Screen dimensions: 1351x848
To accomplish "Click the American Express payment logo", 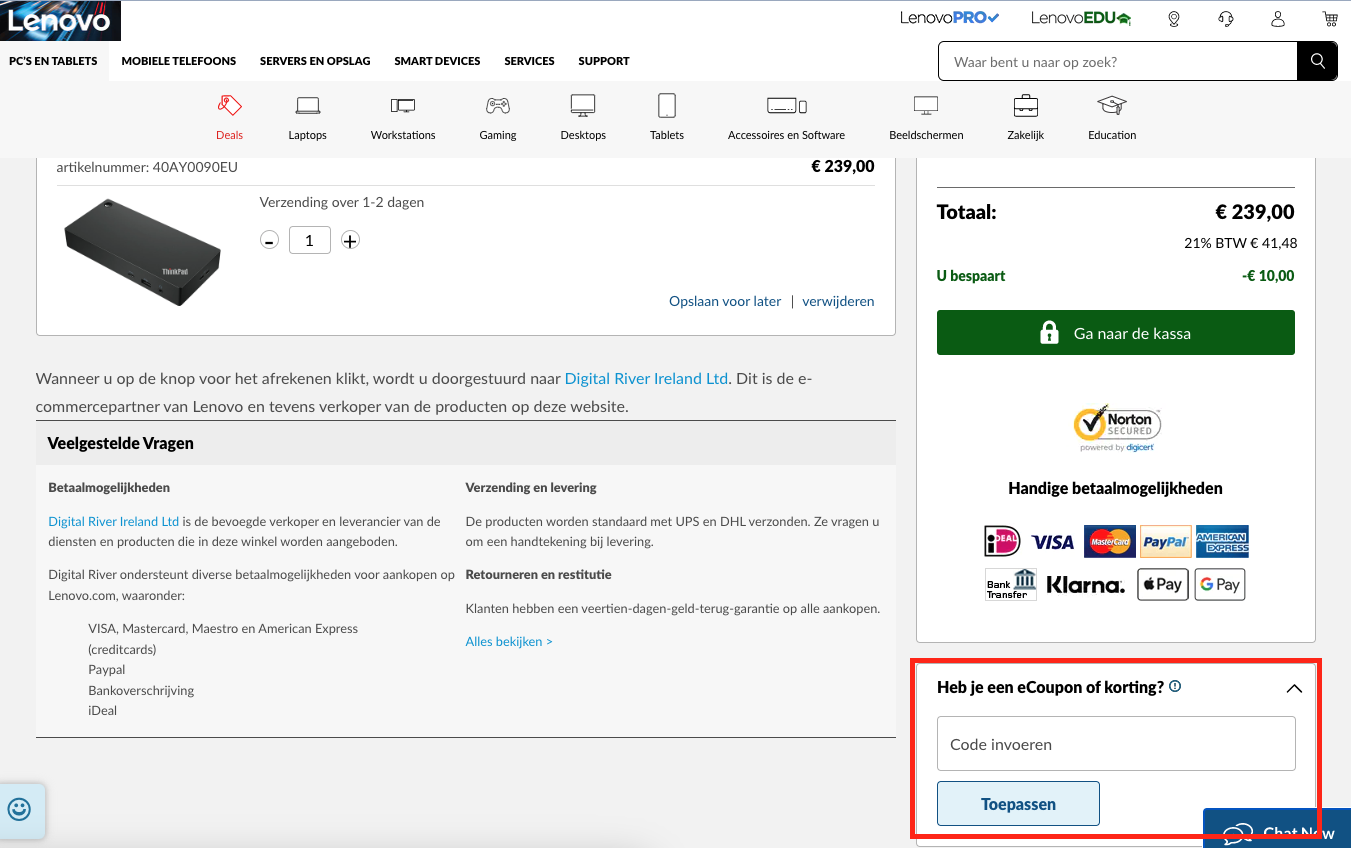I will coord(1222,541).
